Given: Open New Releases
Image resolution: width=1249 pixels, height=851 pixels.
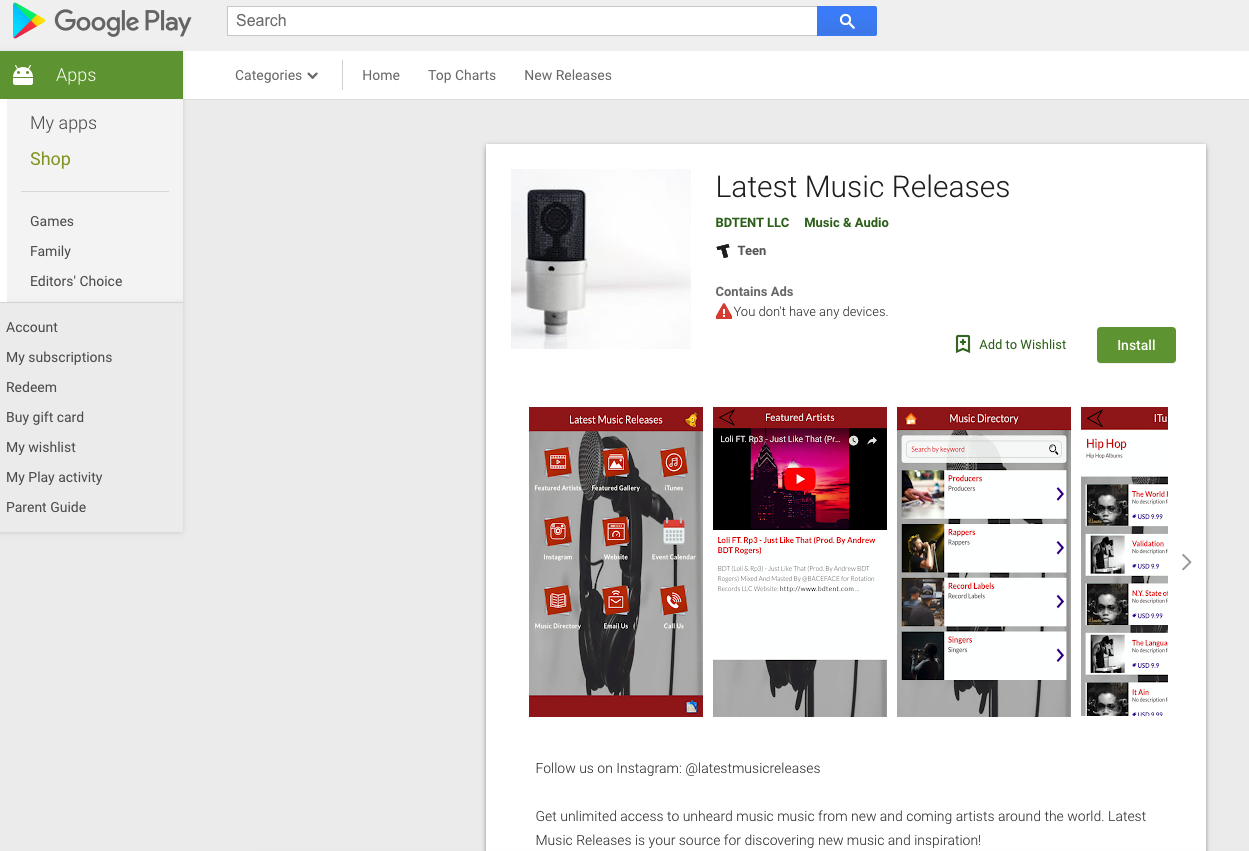Looking at the screenshot, I should click(x=568, y=75).
